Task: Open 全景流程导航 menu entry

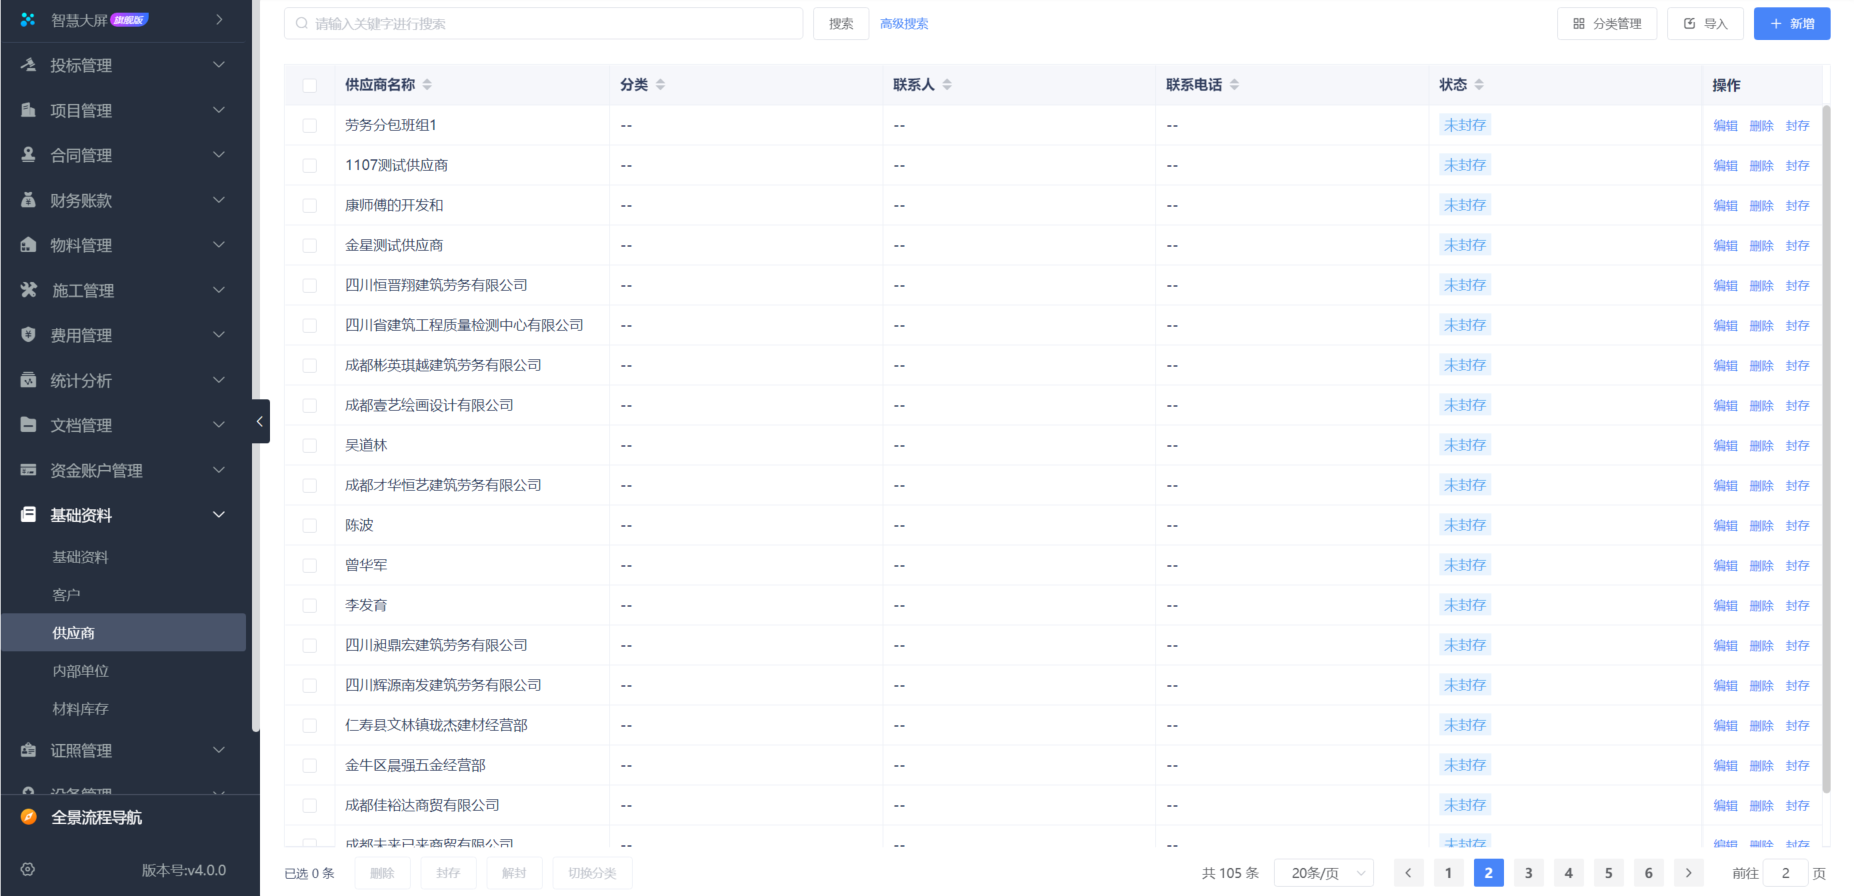Action: coord(96,817)
